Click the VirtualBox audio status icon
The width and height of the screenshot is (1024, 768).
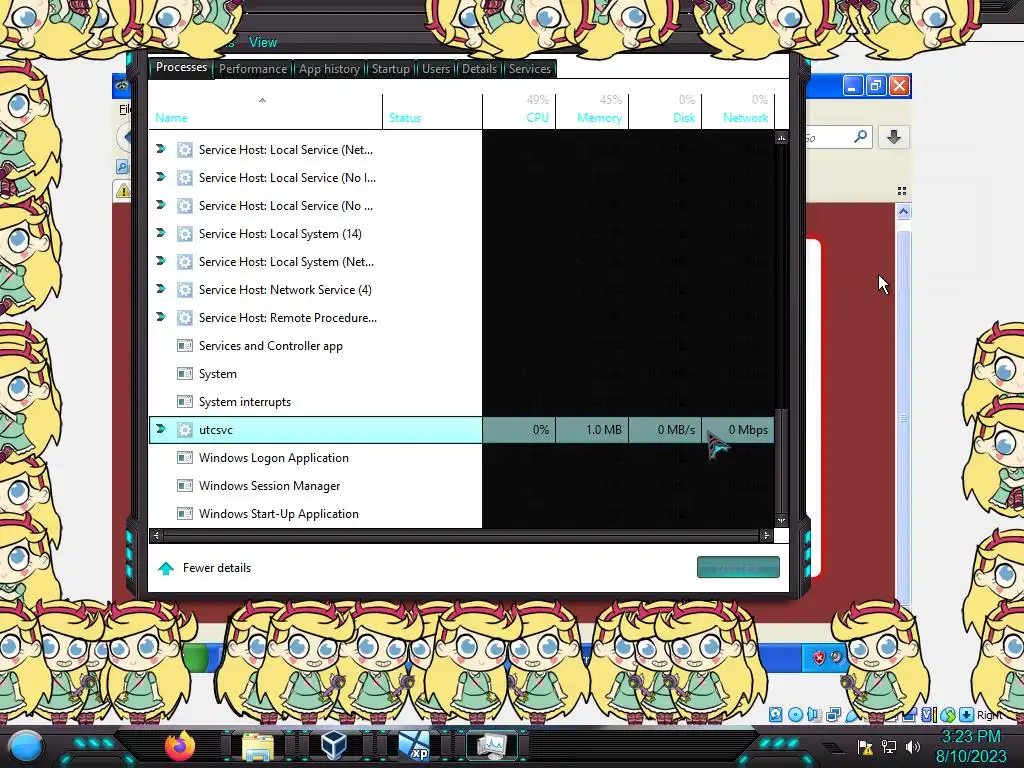814,714
